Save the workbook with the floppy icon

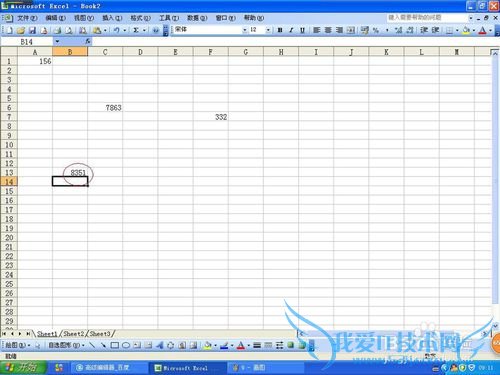(x=32, y=30)
